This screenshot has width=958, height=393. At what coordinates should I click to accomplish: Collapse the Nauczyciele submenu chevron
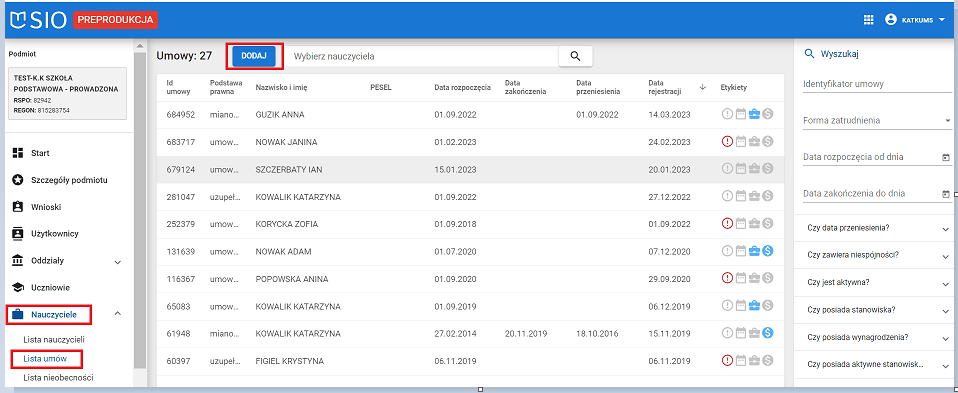118,314
